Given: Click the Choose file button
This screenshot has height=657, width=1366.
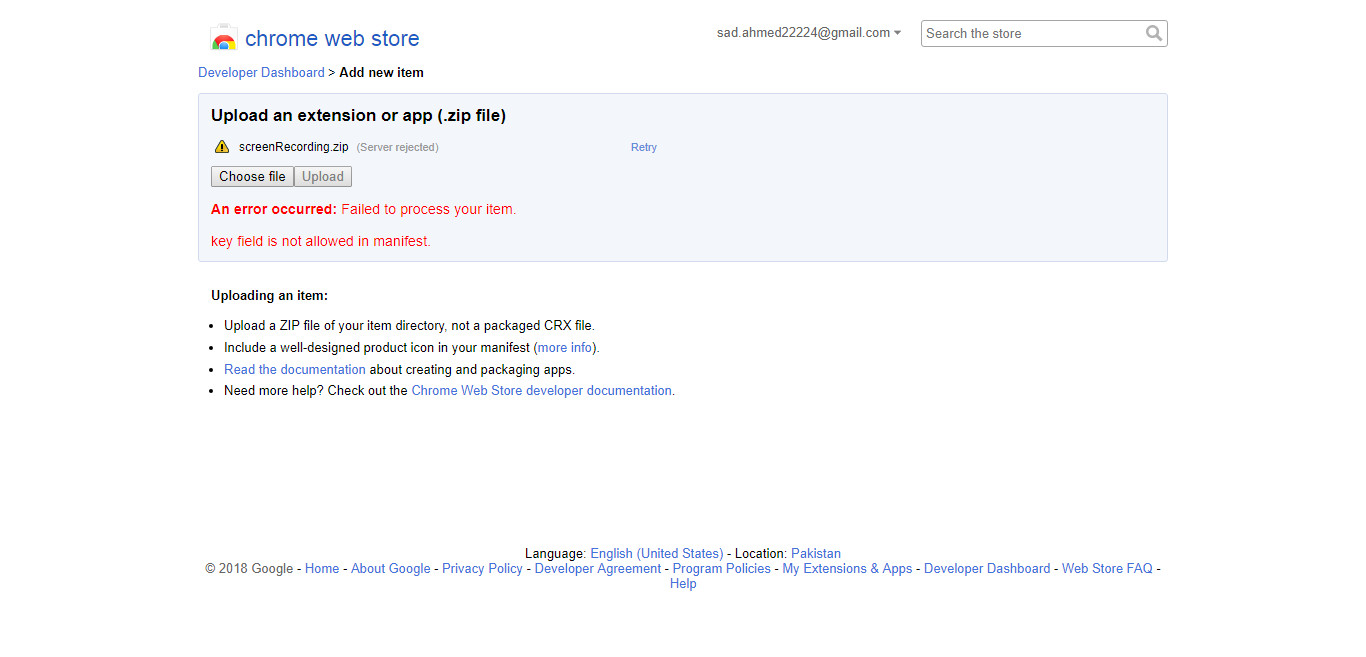Looking at the screenshot, I should (x=252, y=176).
